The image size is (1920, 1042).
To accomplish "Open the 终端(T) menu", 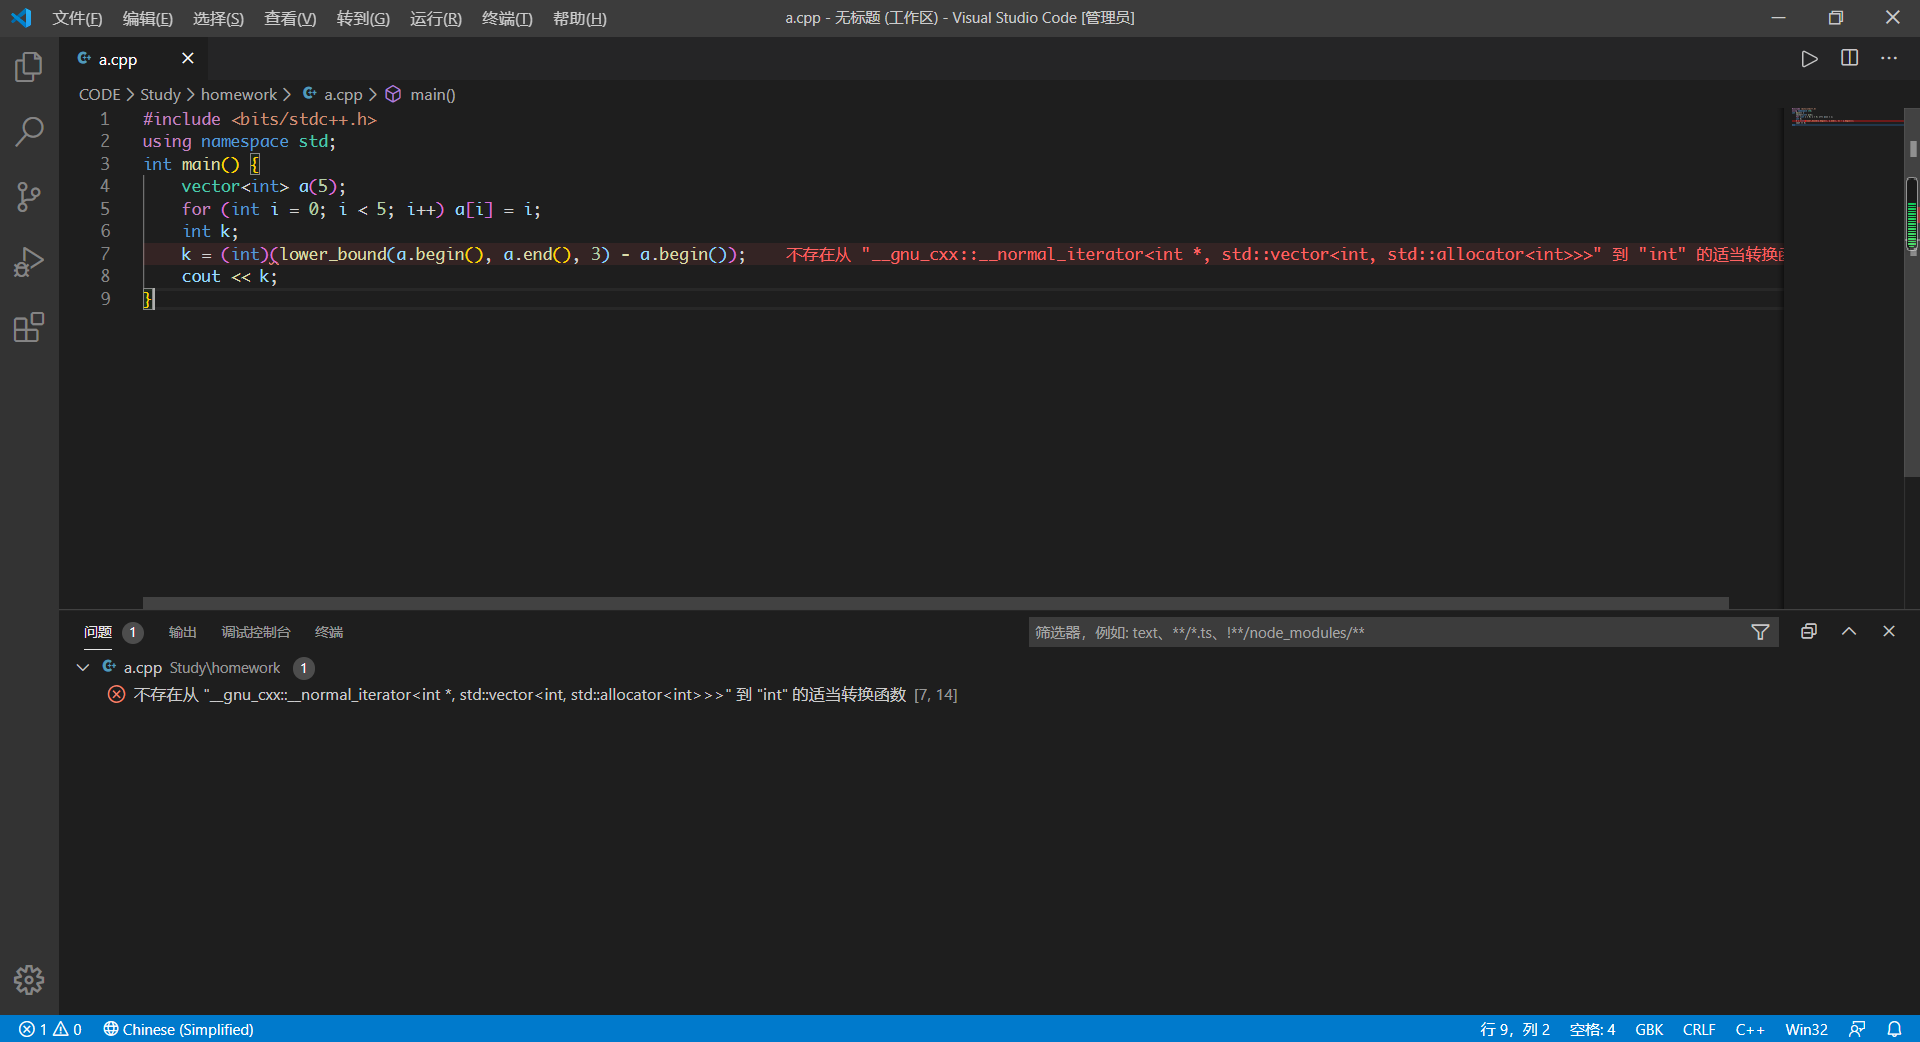I will click(507, 18).
